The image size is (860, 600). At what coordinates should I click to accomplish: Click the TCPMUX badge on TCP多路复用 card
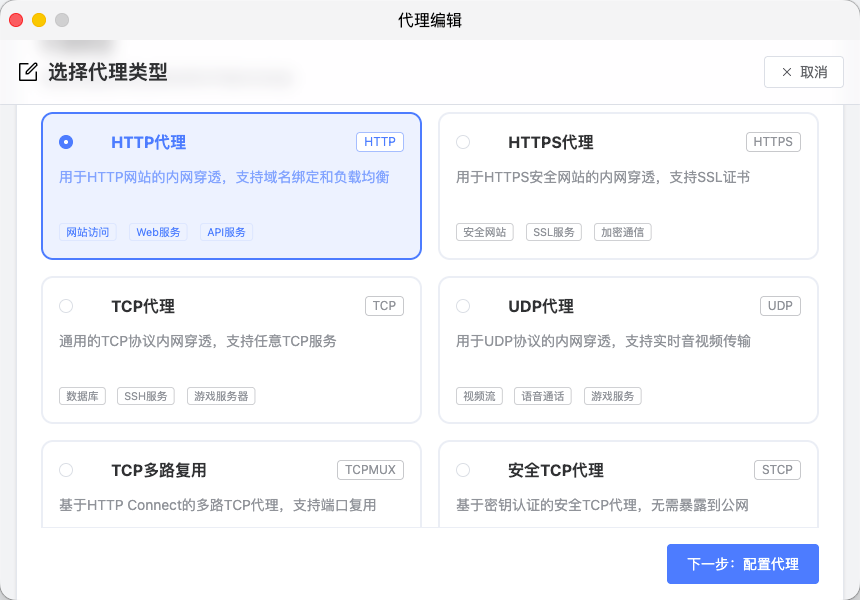click(371, 469)
